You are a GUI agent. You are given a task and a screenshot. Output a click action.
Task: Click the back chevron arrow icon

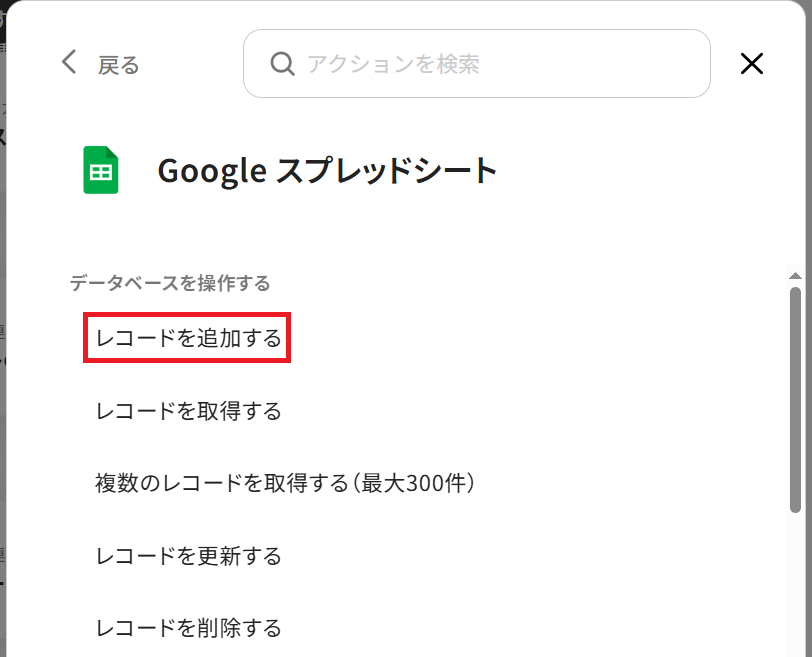point(69,62)
